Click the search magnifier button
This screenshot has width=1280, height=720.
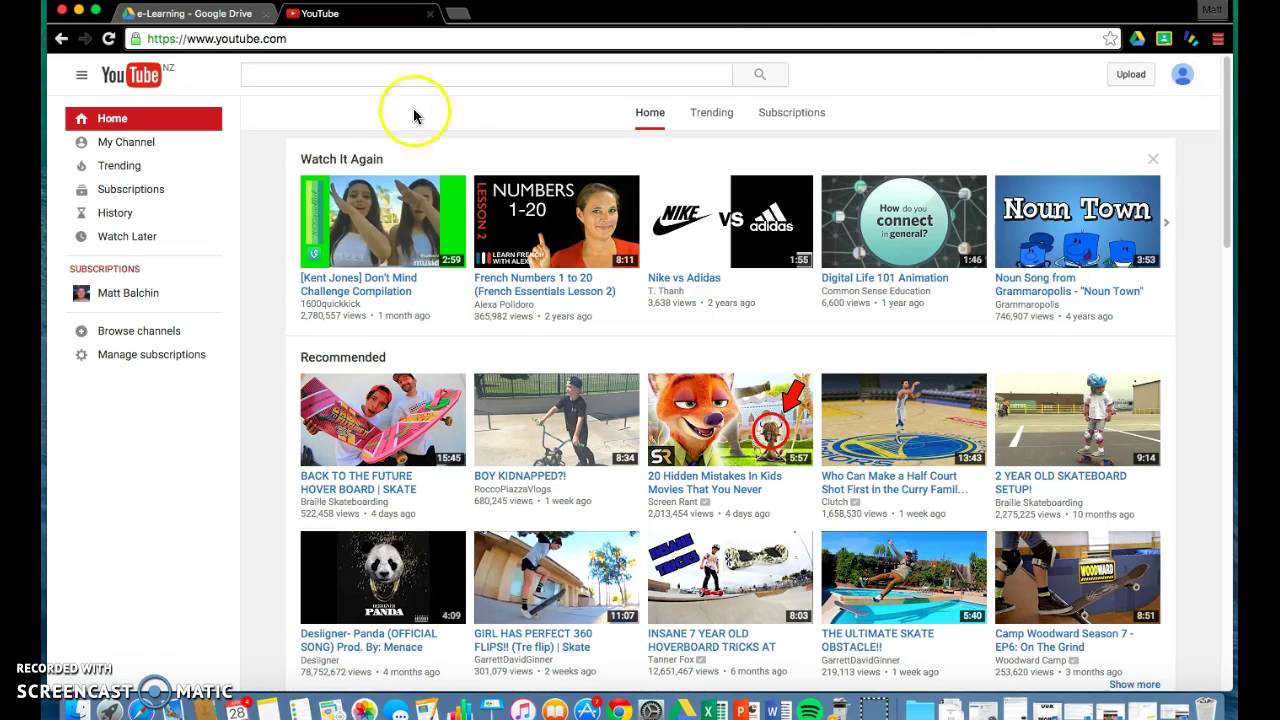[x=760, y=74]
